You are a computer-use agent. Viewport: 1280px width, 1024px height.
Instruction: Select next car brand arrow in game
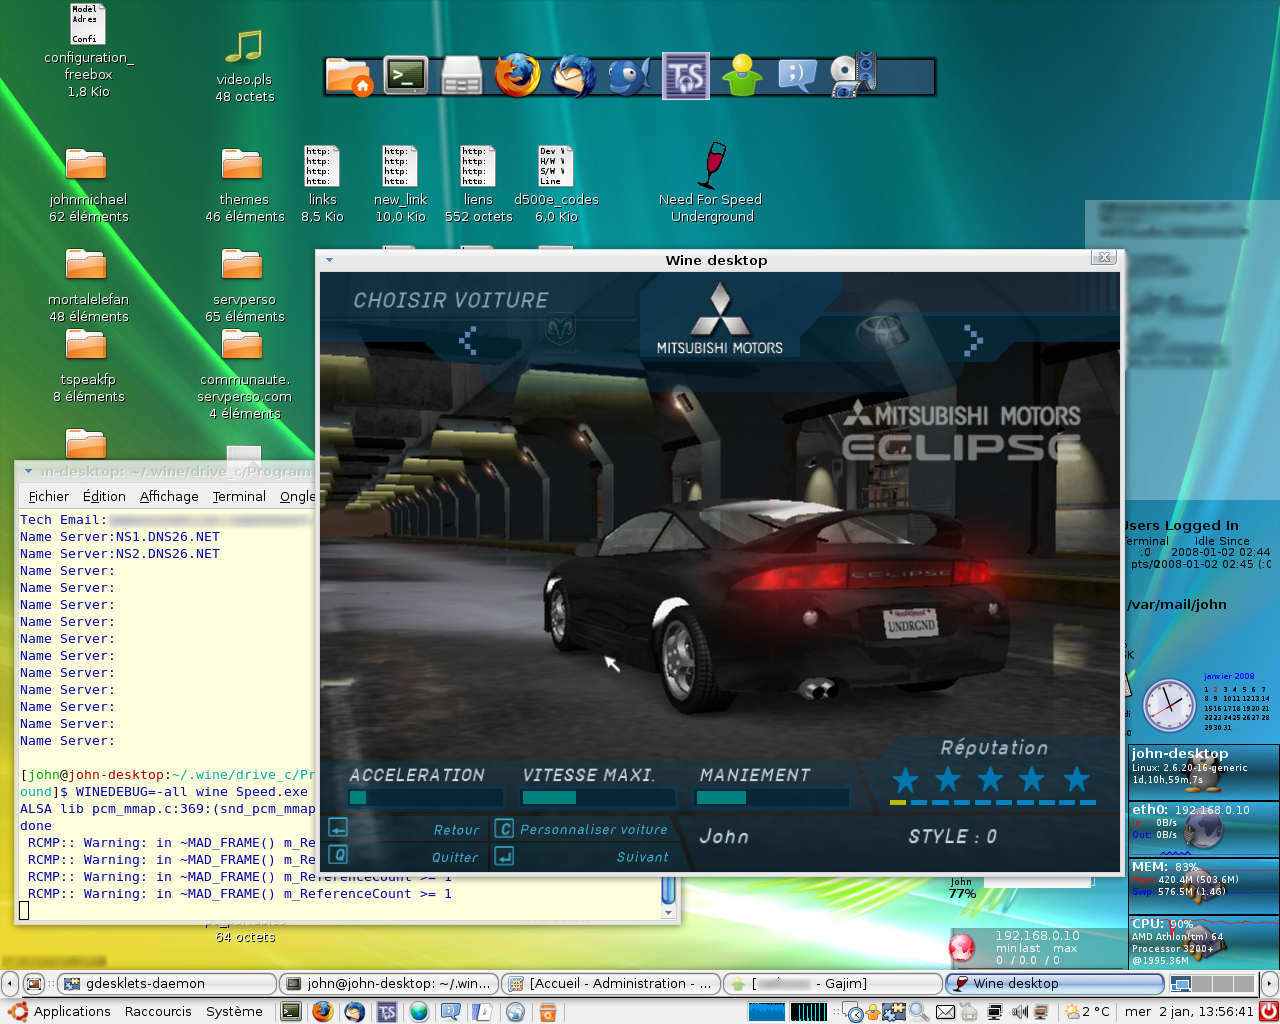[973, 341]
